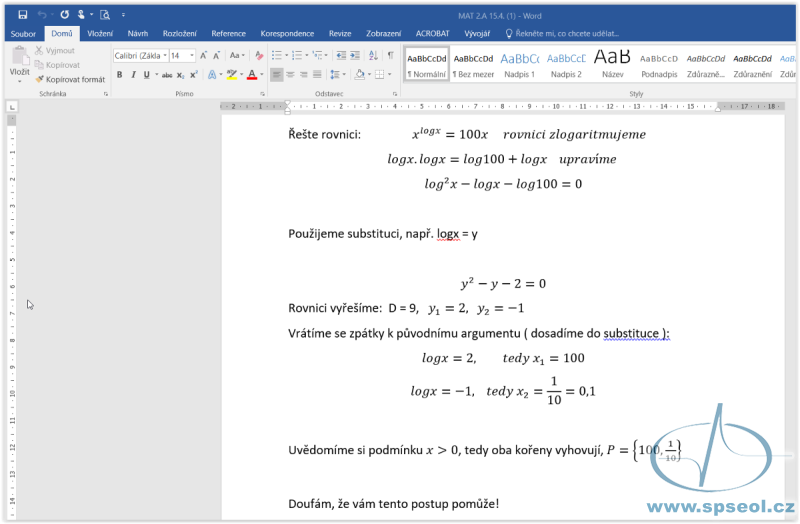This screenshot has width=800, height=524.
Task: Click the Increase indent icon
Action: [355, 55]
